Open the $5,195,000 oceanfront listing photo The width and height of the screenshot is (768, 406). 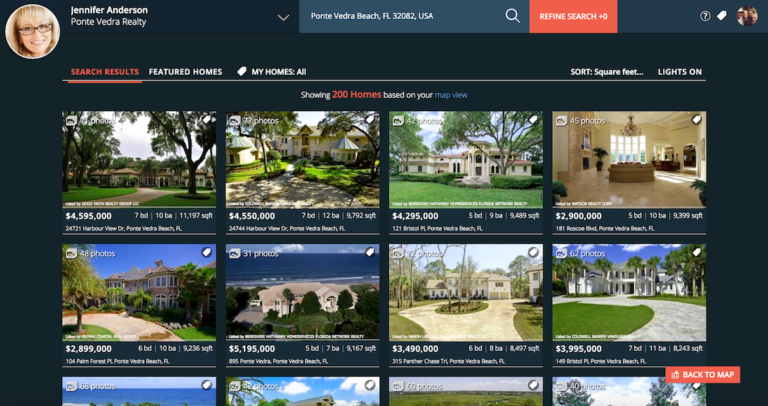(x=302, y=292)
